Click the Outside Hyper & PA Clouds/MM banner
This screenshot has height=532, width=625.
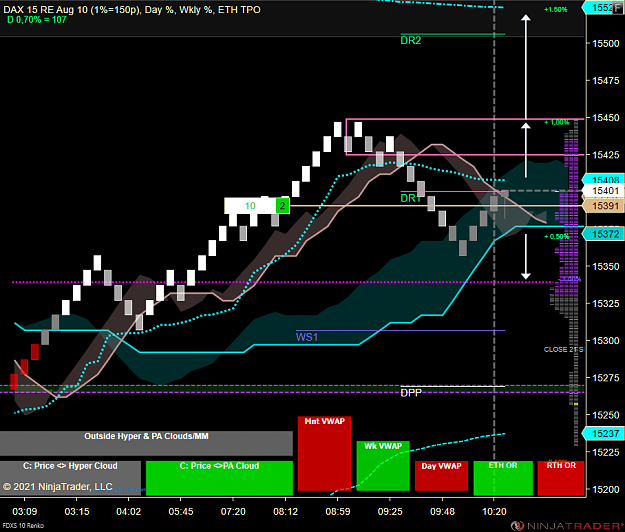(146, 443)
